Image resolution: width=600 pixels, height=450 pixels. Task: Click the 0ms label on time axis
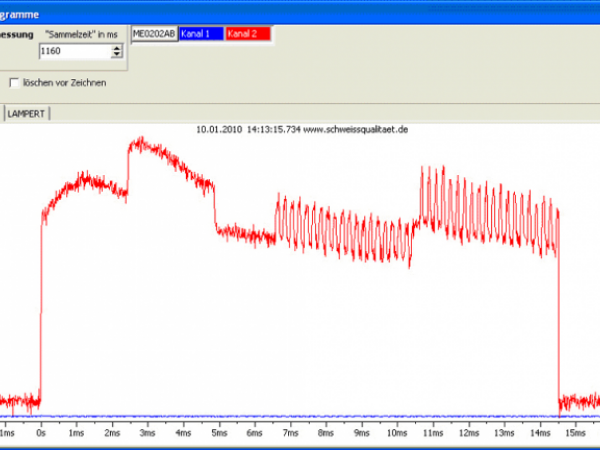point(40,434)
